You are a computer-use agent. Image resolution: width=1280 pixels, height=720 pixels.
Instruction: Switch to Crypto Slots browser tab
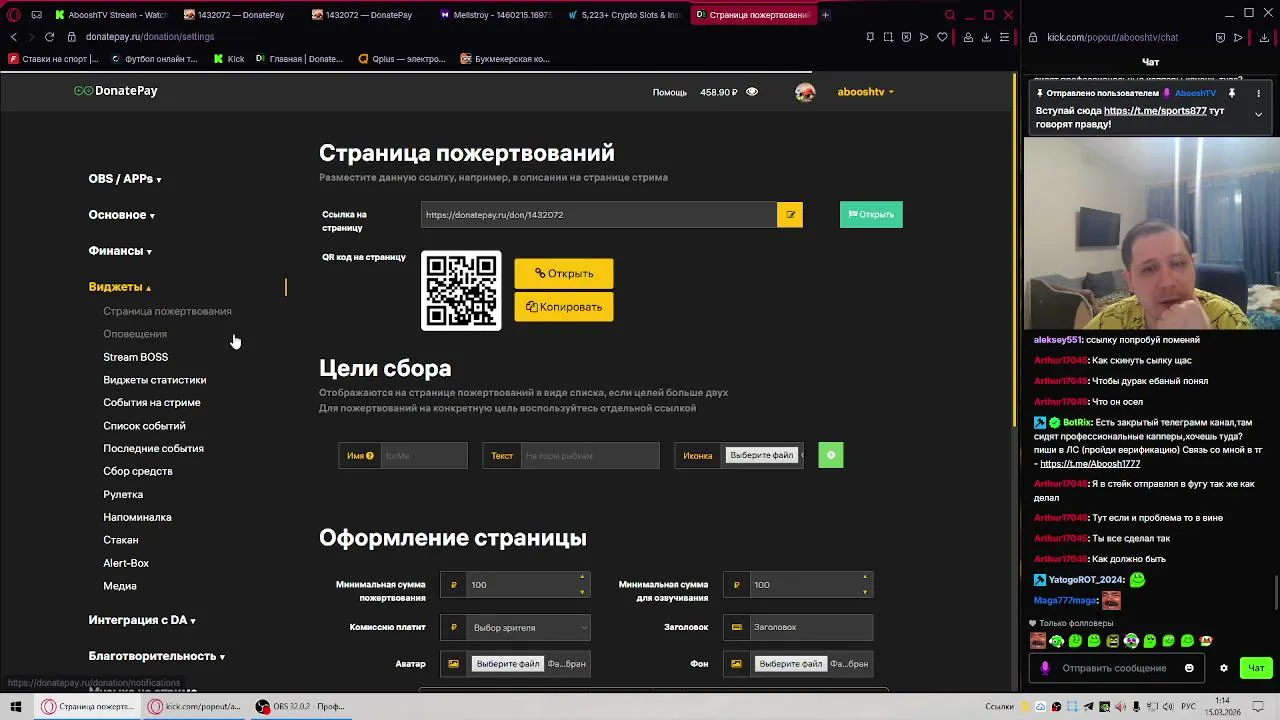tap(624, 15)
